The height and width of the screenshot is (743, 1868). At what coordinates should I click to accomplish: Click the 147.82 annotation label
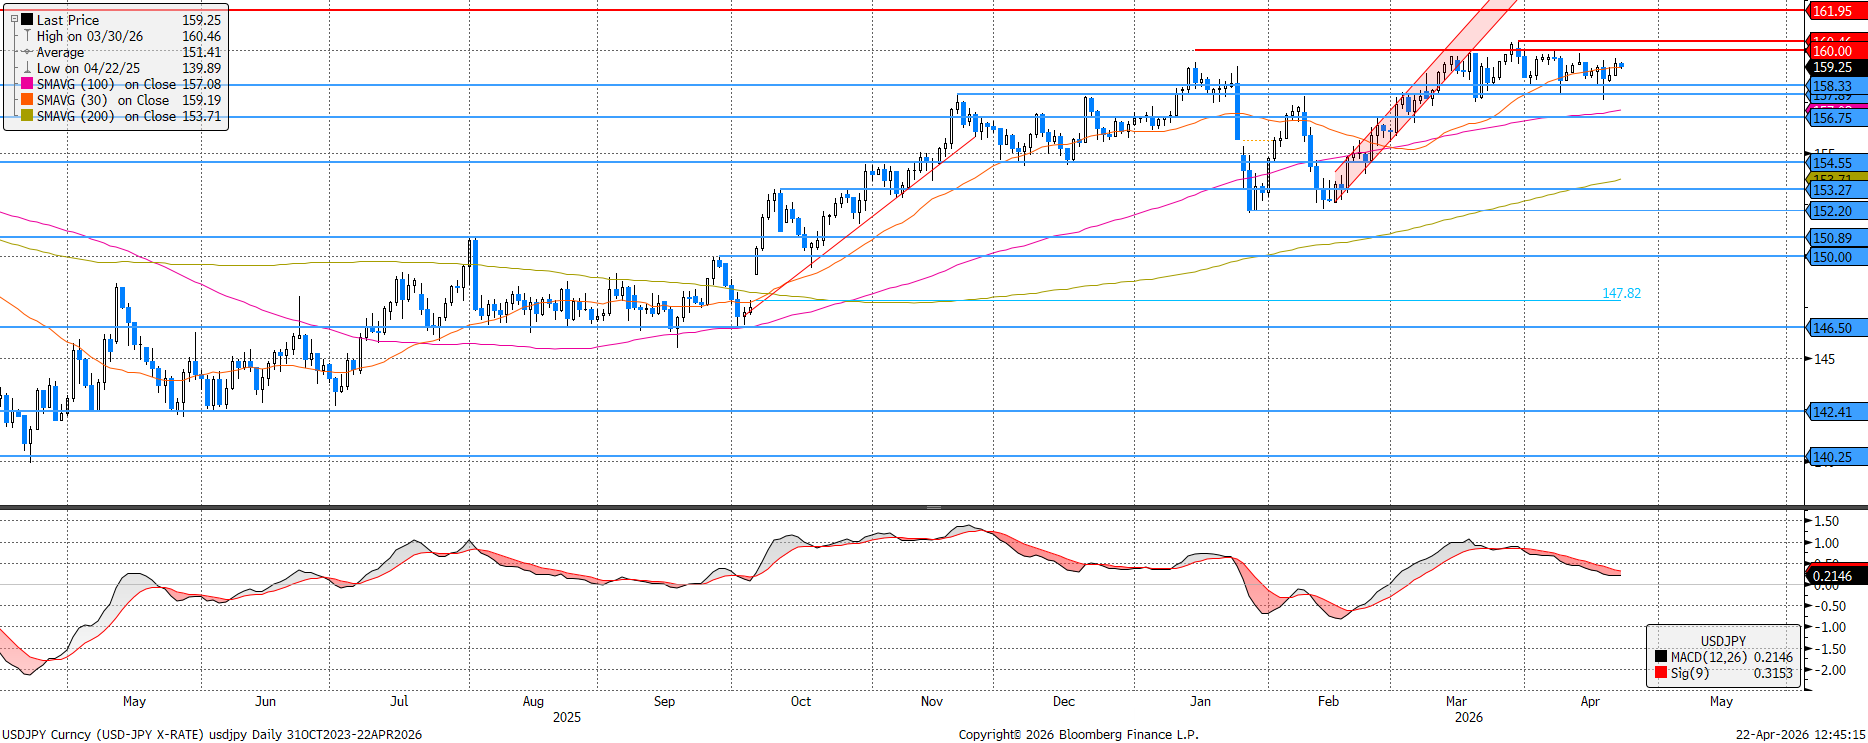1621,293
